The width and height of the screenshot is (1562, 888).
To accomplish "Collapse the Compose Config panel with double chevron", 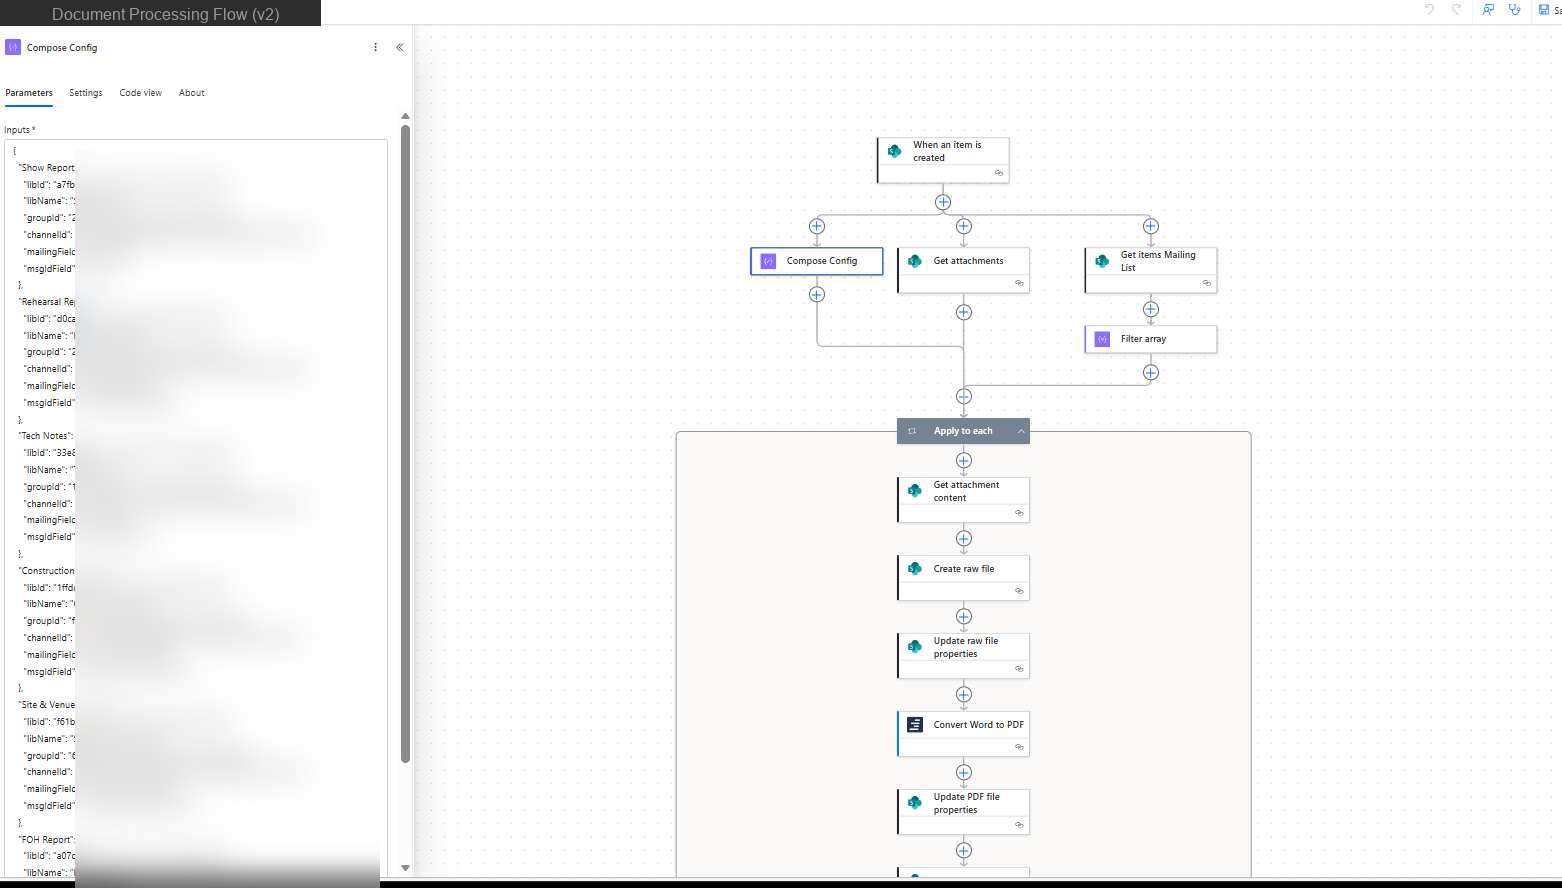I will tap(400, 47).
